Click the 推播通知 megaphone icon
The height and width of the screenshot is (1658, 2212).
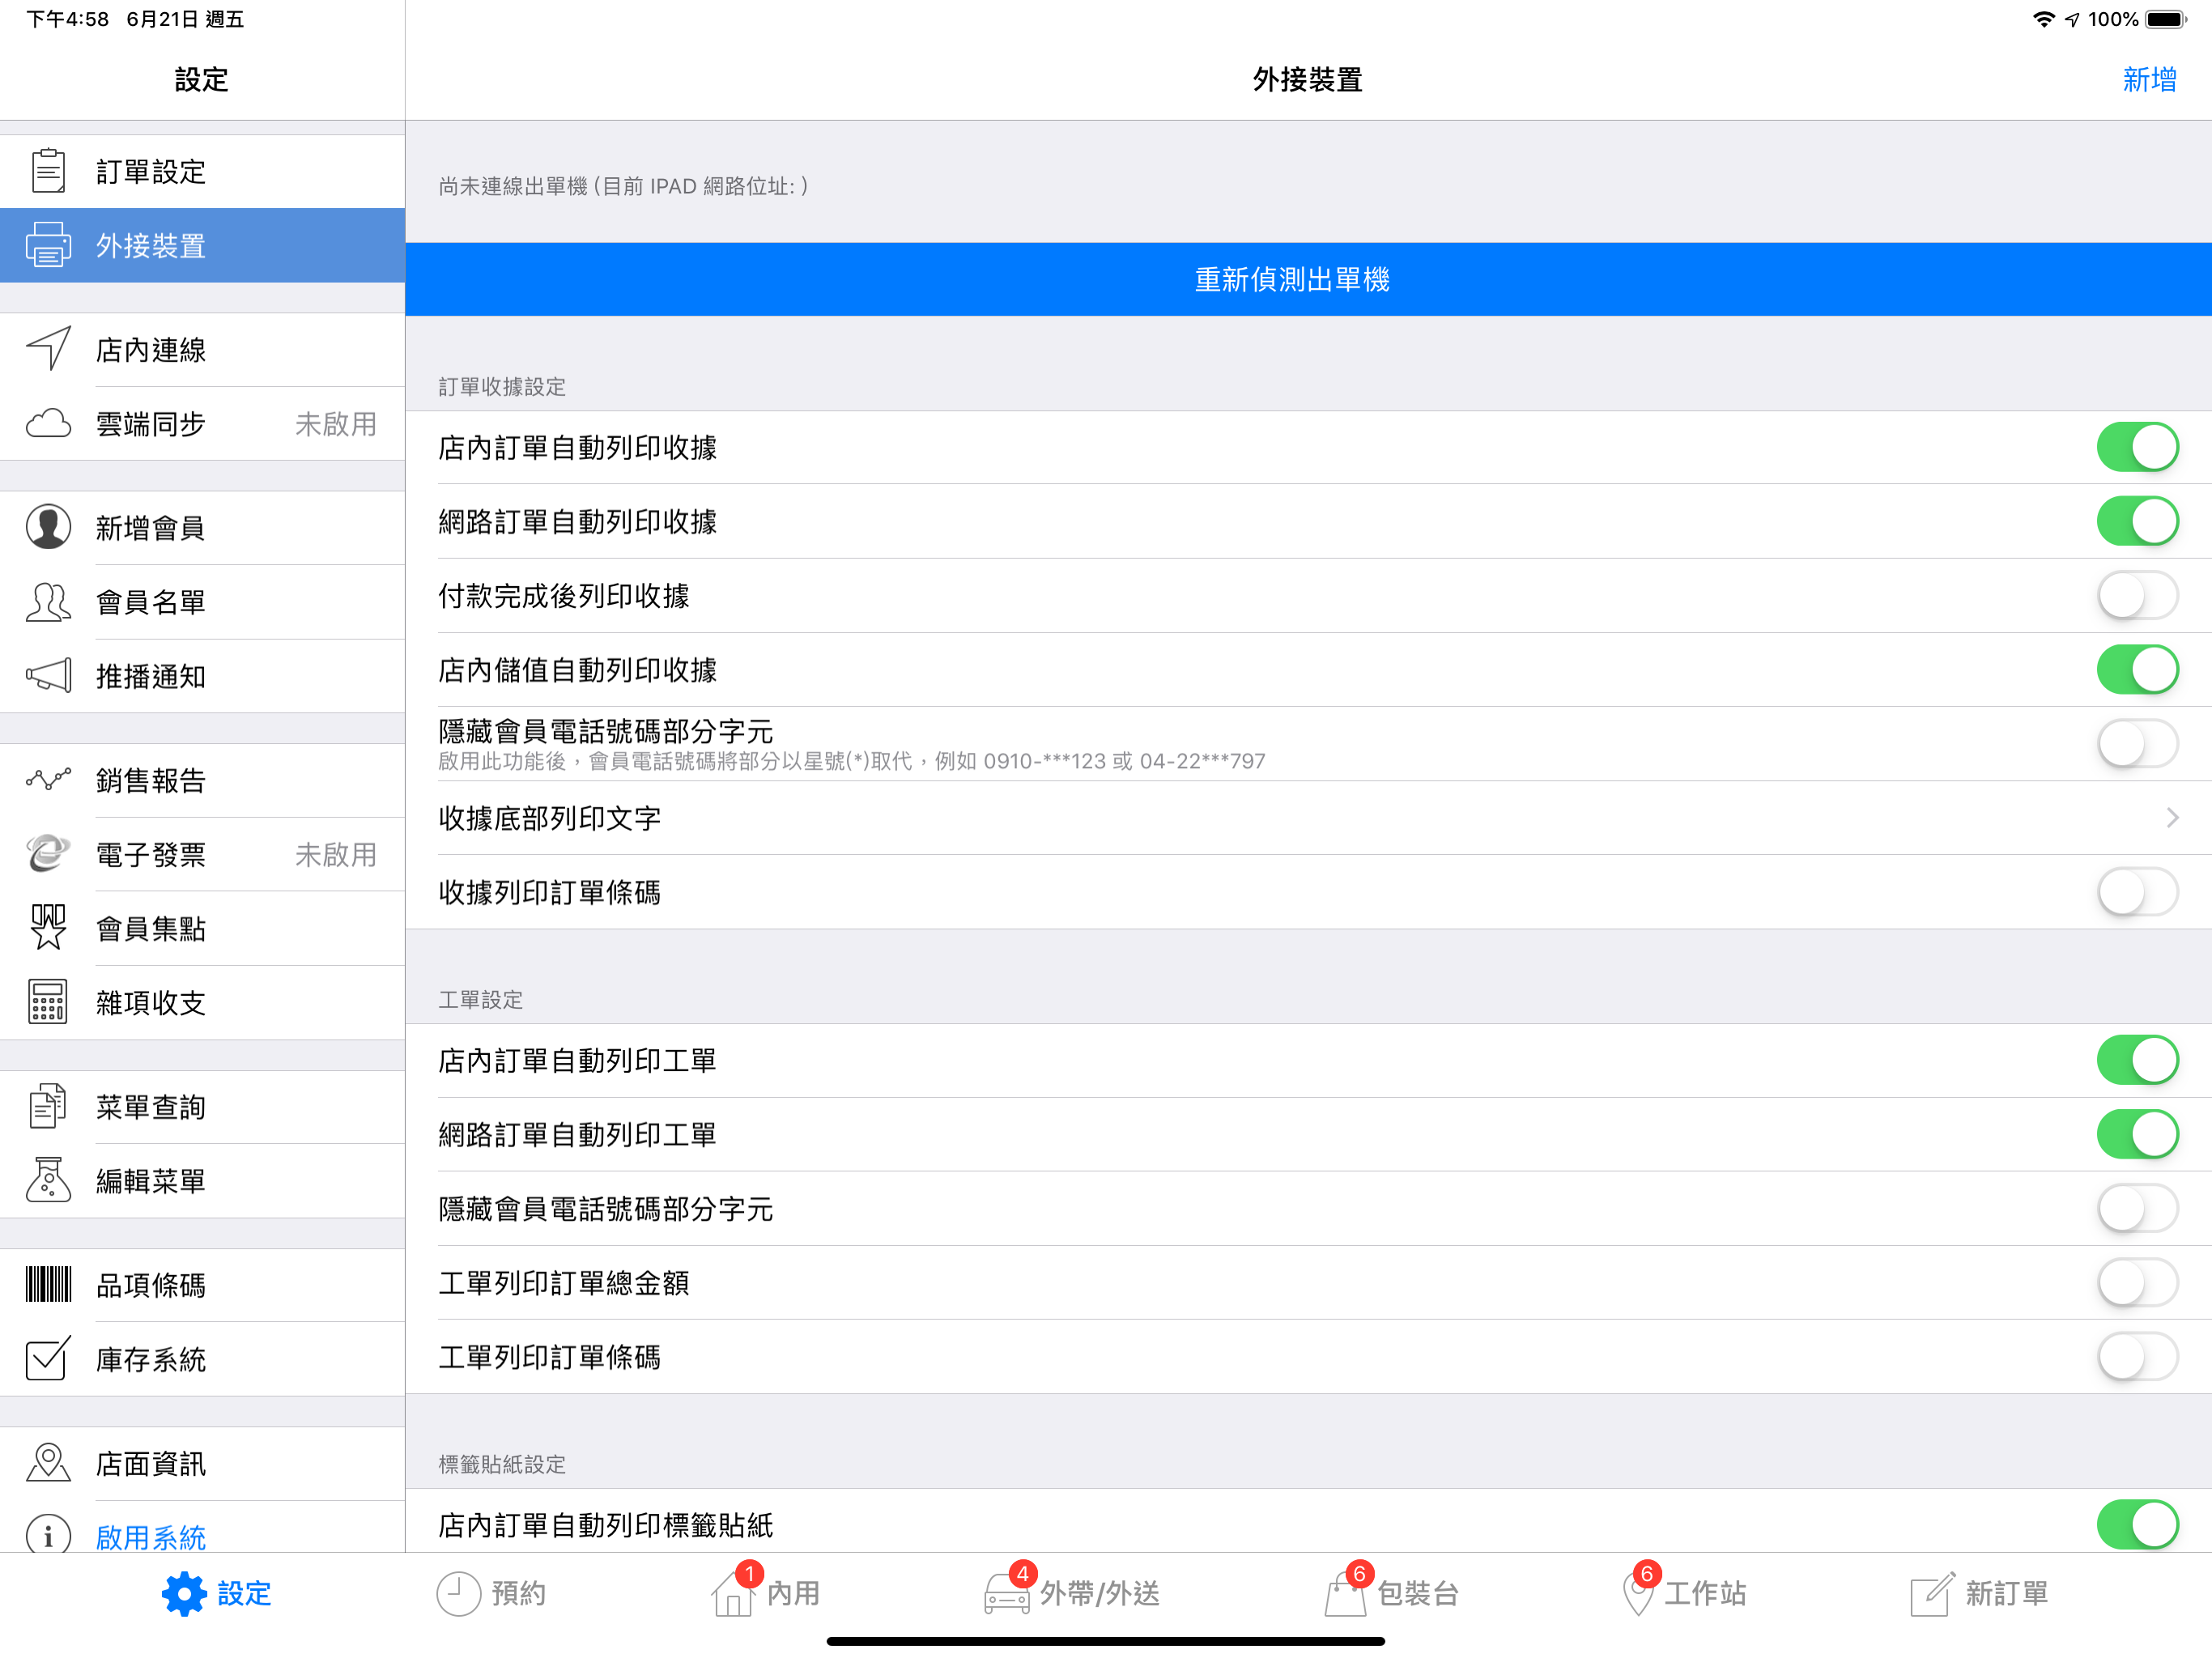pos(48,676)
